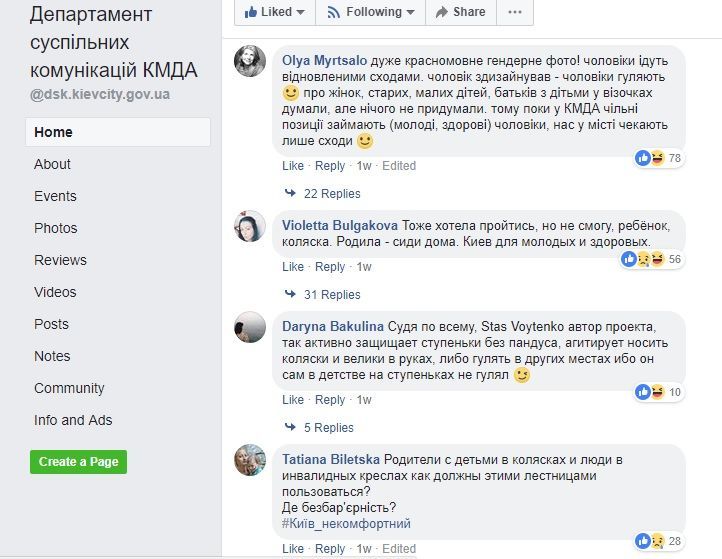Viewport: 722px width, 559px height.
Task: Open the Following dropdown
Action: coord(369,12)
